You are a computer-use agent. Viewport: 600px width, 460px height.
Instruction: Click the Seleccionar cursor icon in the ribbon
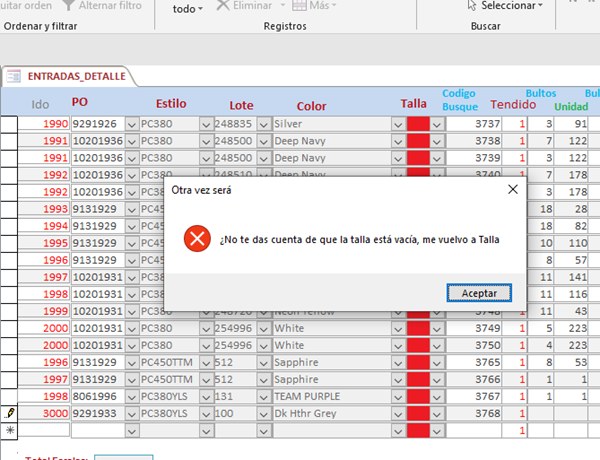[x=472, y=6]
